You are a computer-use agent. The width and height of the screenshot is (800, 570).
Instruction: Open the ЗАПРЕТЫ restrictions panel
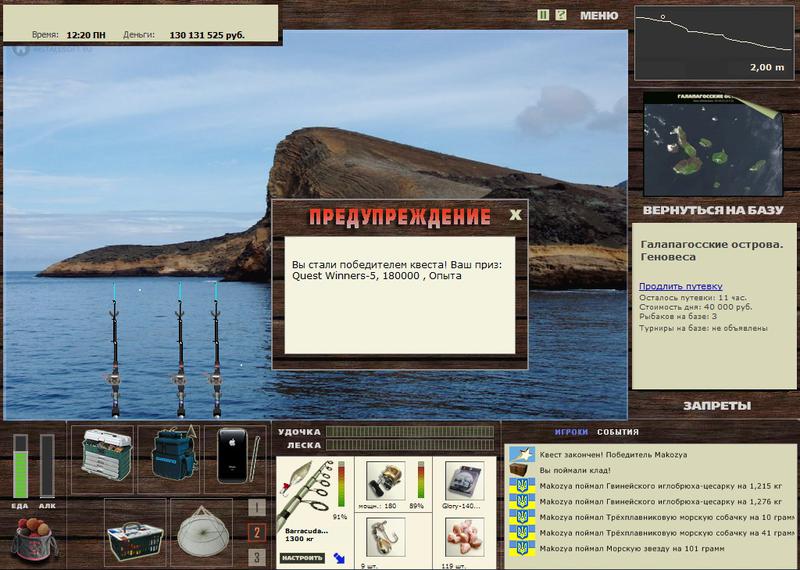(x=717, y=406)
